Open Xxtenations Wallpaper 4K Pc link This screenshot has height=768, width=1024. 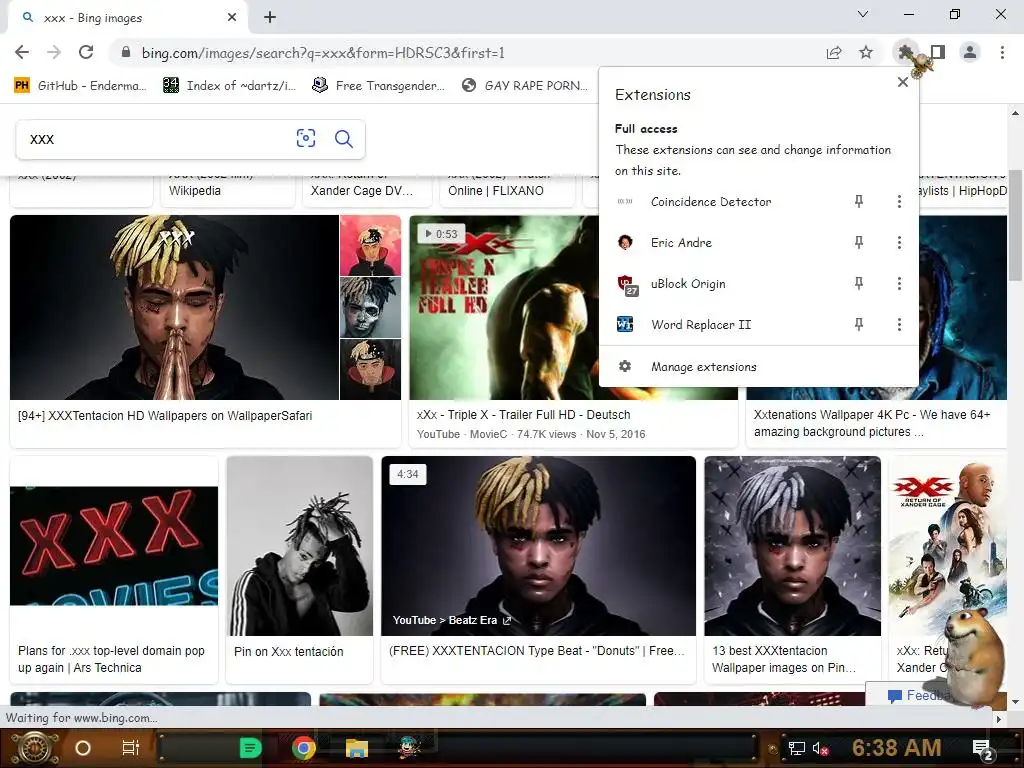click(872, 423)
